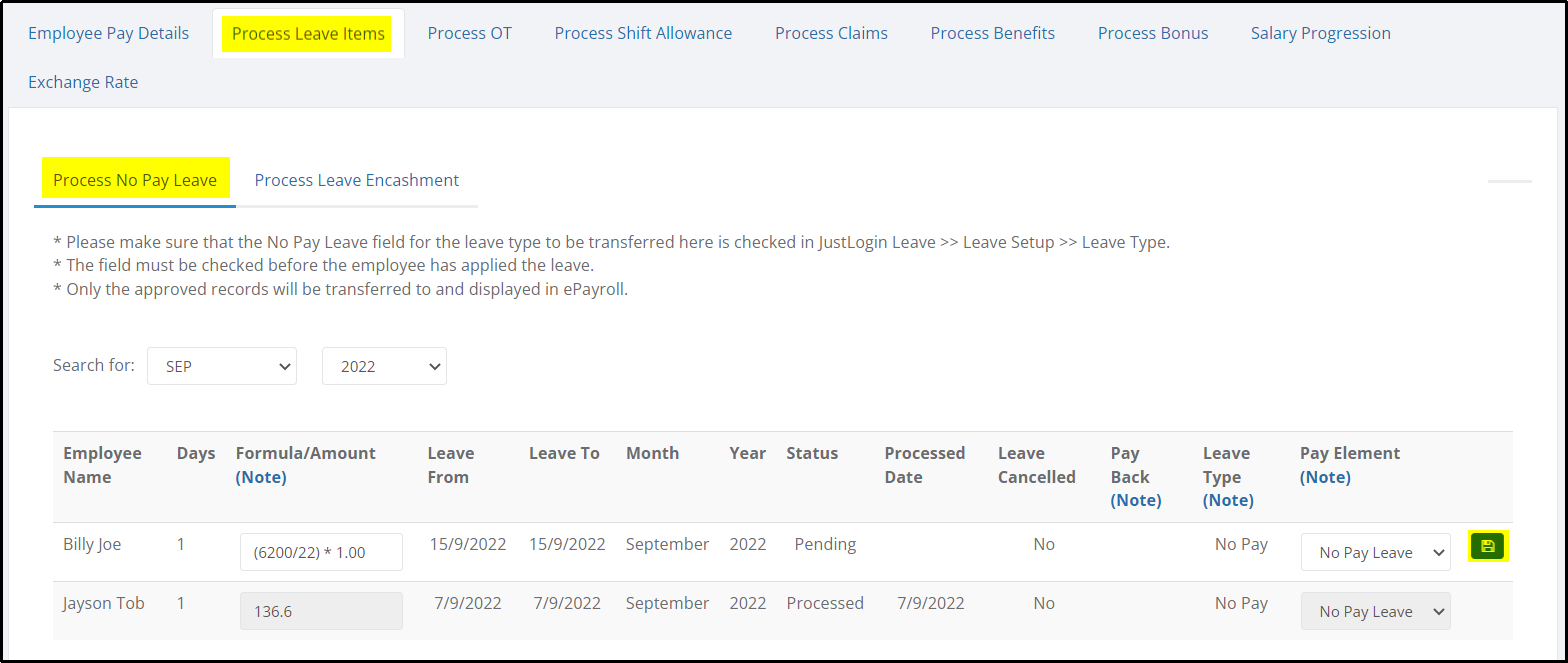Go to the Process OT tab
The width and height of the screenshot is (1568, 663).
point(469,33)
